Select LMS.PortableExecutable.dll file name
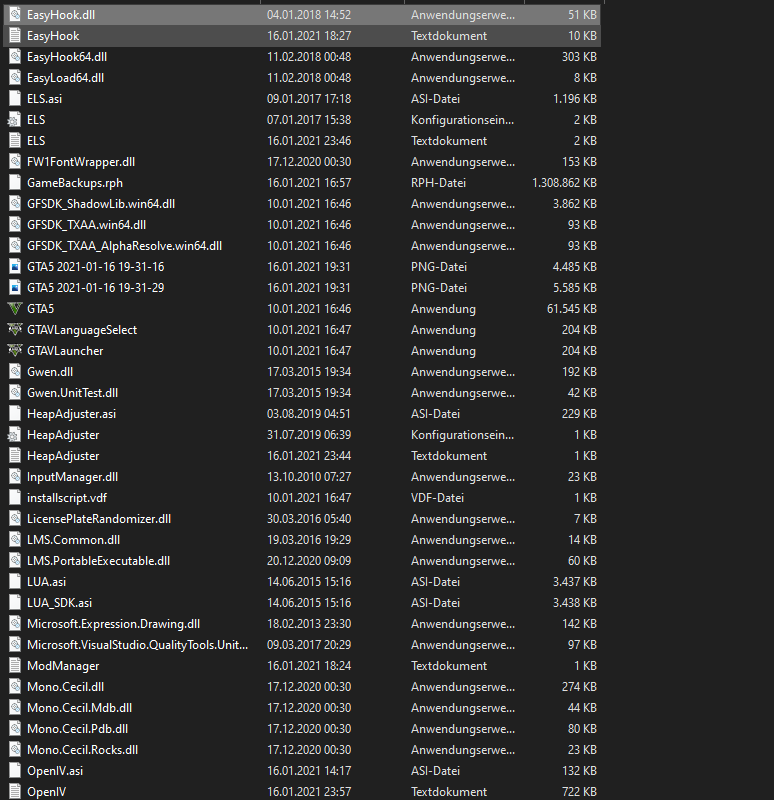Viewport: 774px width, 800px height. coord(98,561)
